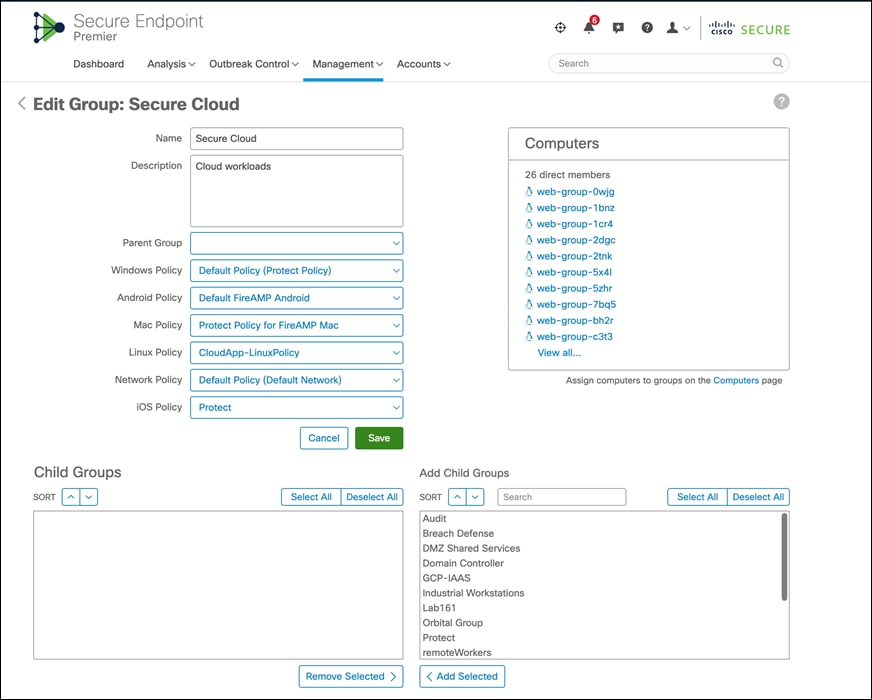The height and width of the screenshot is (700, 872).
Task: Open the iOS Policy dropdown
Action: tap(296, 408)
